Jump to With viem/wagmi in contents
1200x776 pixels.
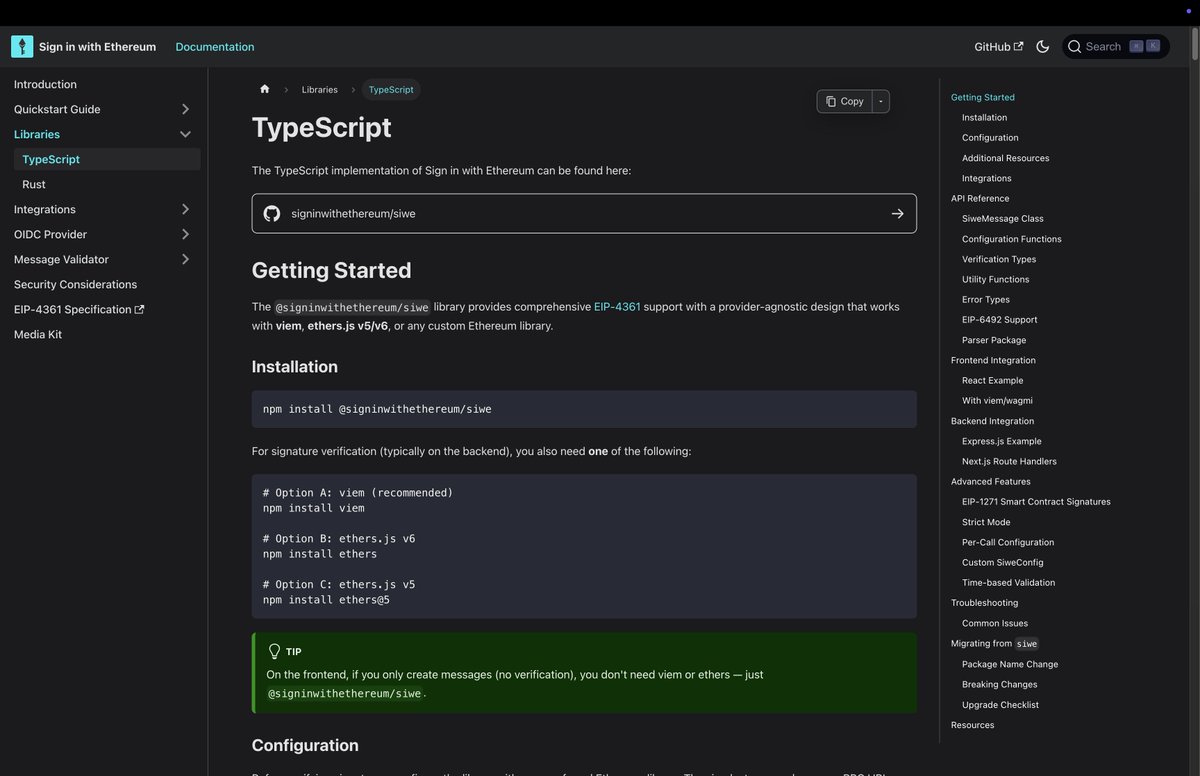coord(997,401)
